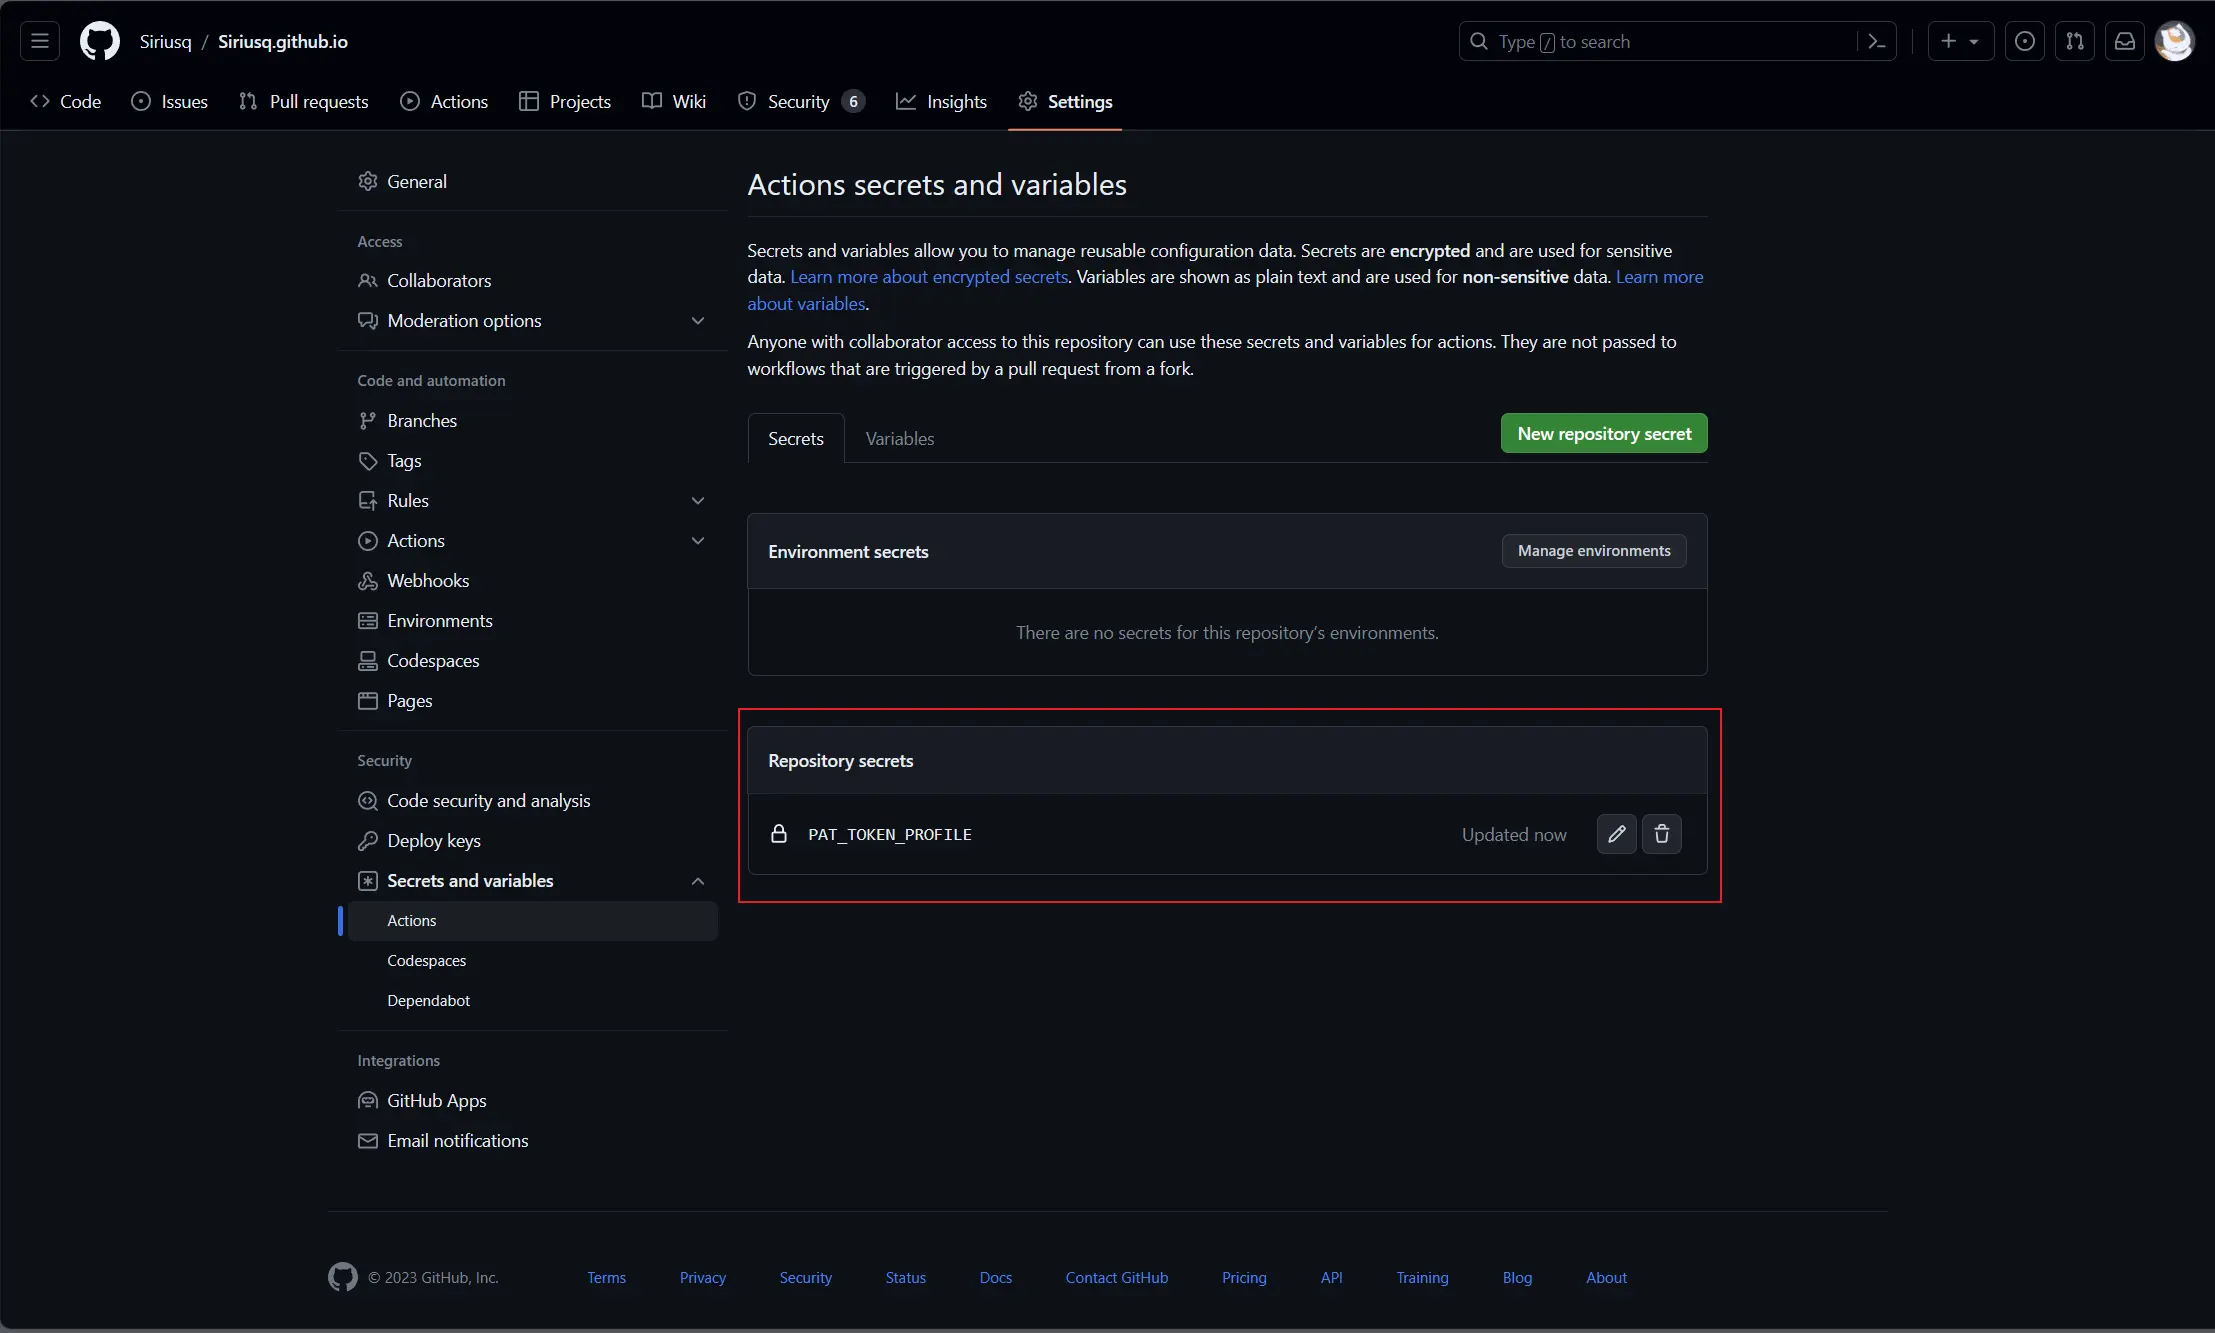Delete the PAT_TOKEN_PROFILE secret with the trash icon
The width and height of the screenshot is (2215, 1333).
pyautogui.click(x=1662, y=834)
